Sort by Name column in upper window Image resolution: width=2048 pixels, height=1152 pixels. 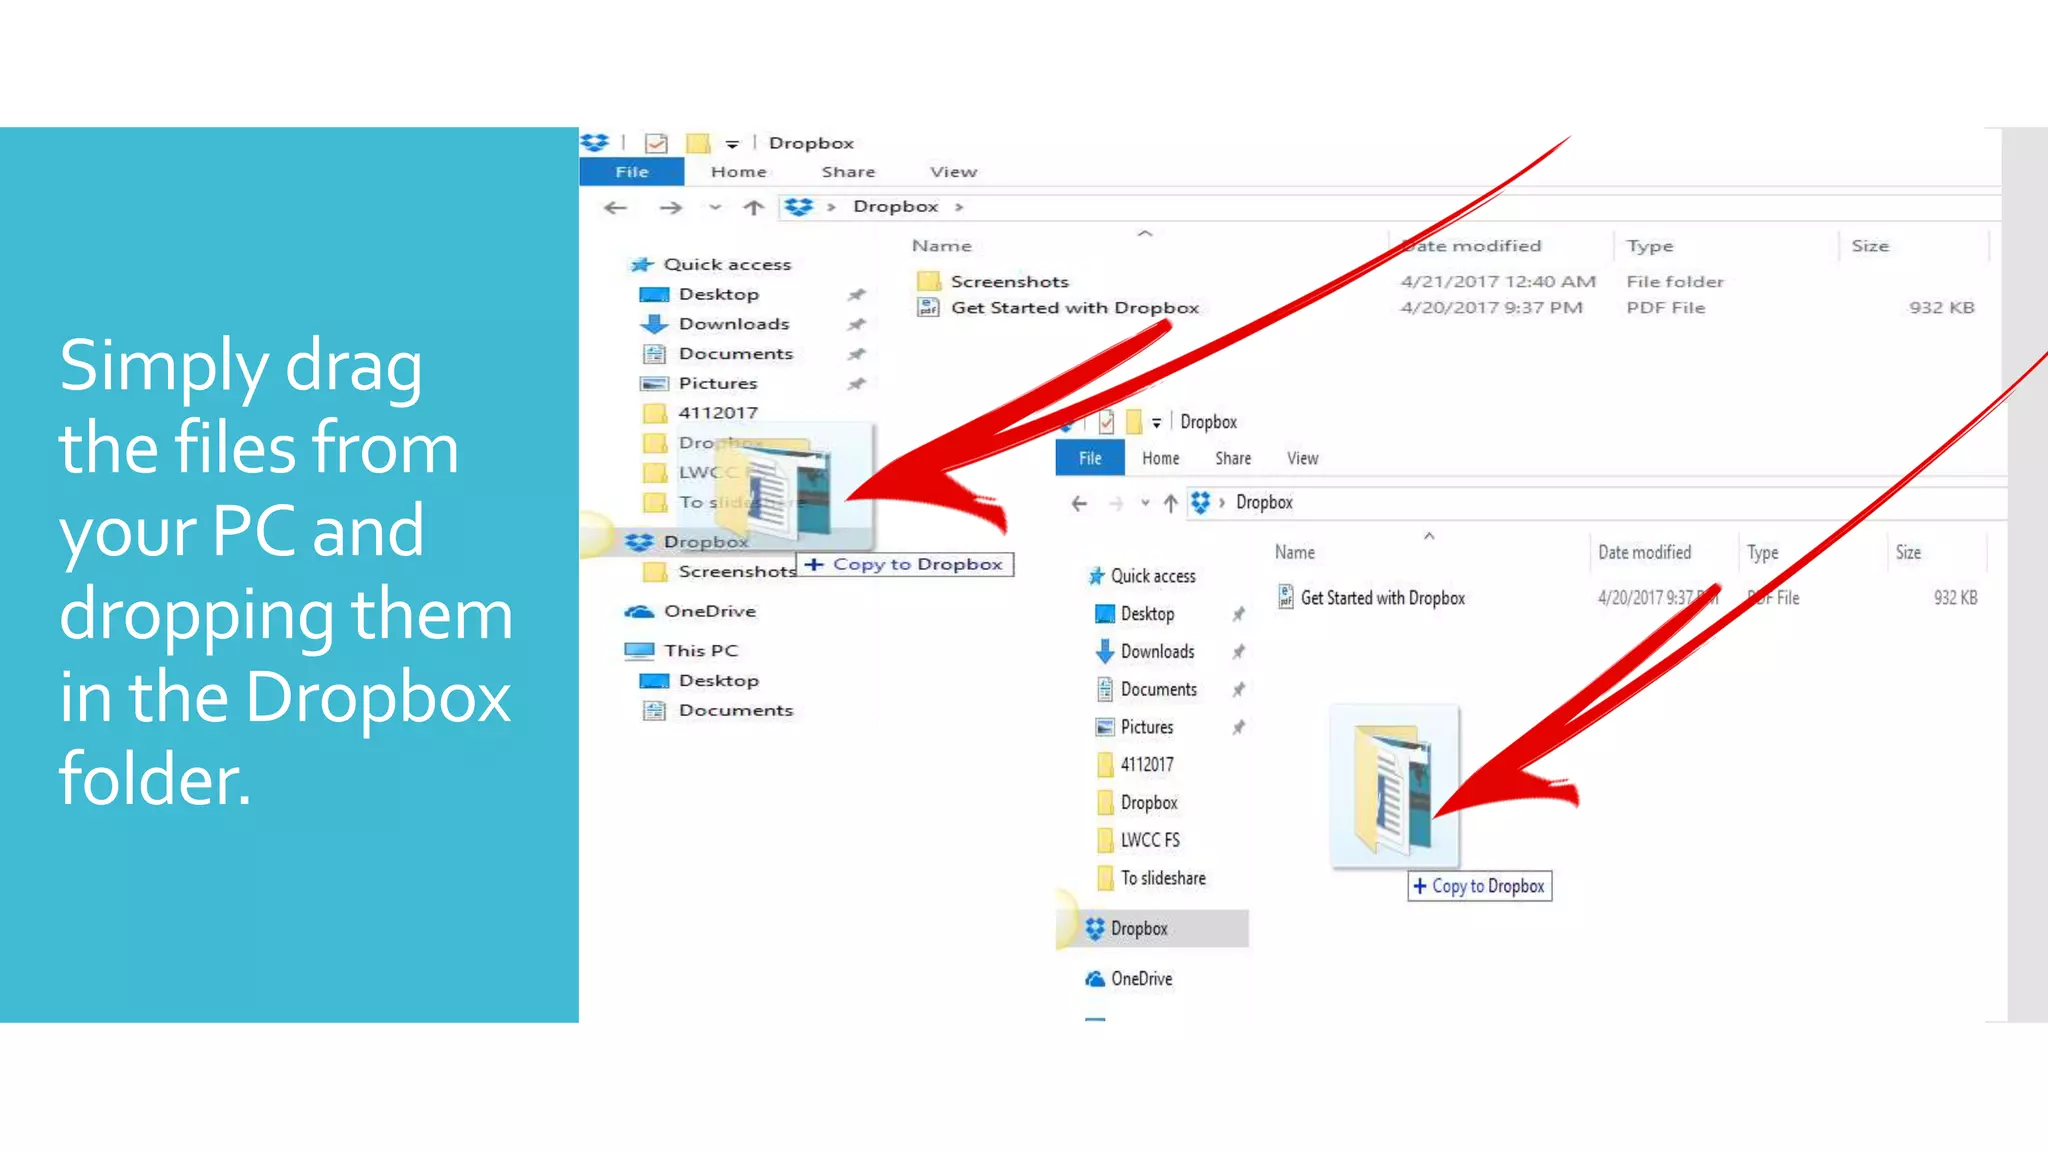coord(941,246)
